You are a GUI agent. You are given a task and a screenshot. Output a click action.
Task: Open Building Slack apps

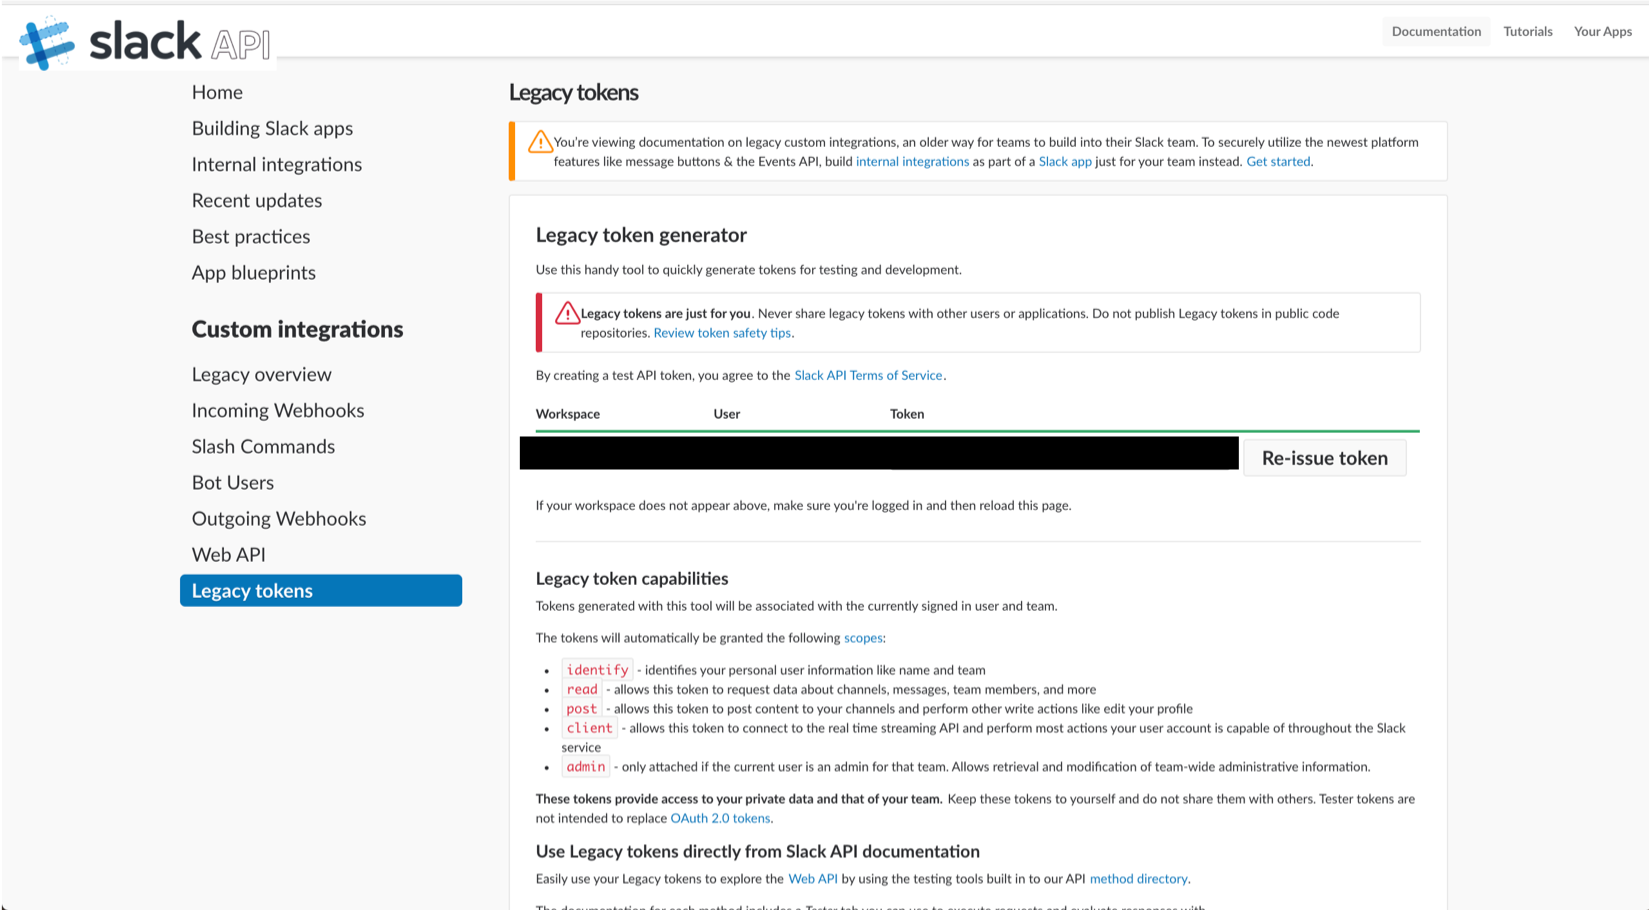click(x=272, y=128)
